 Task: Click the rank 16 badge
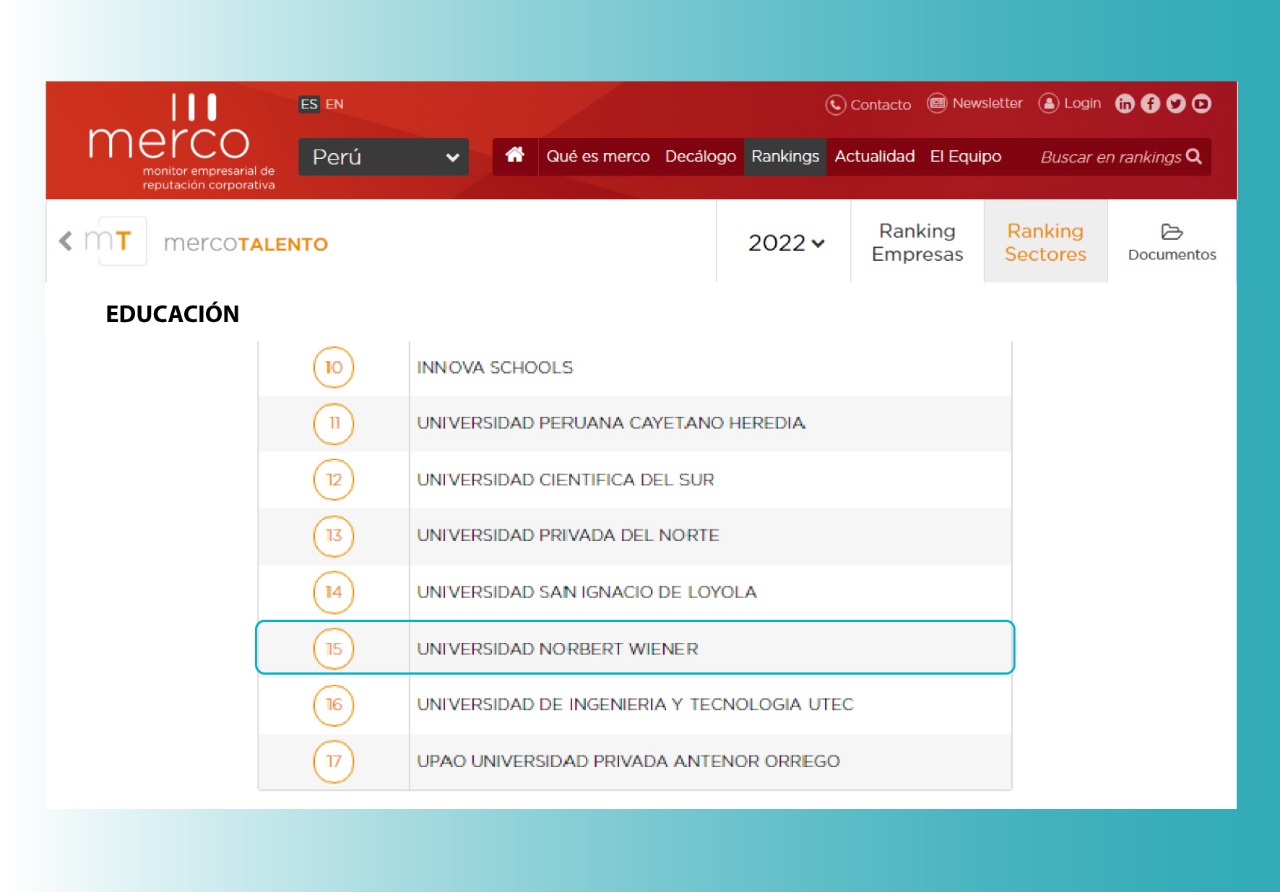pos(334,705)
